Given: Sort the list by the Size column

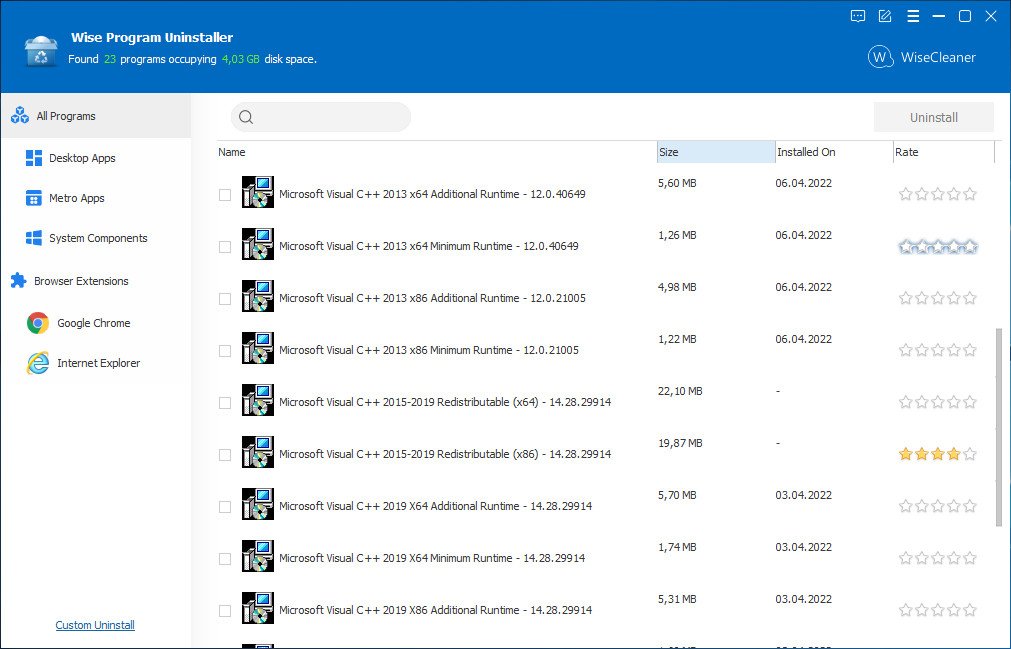Looking at the screenshot, I should [715, 152].
